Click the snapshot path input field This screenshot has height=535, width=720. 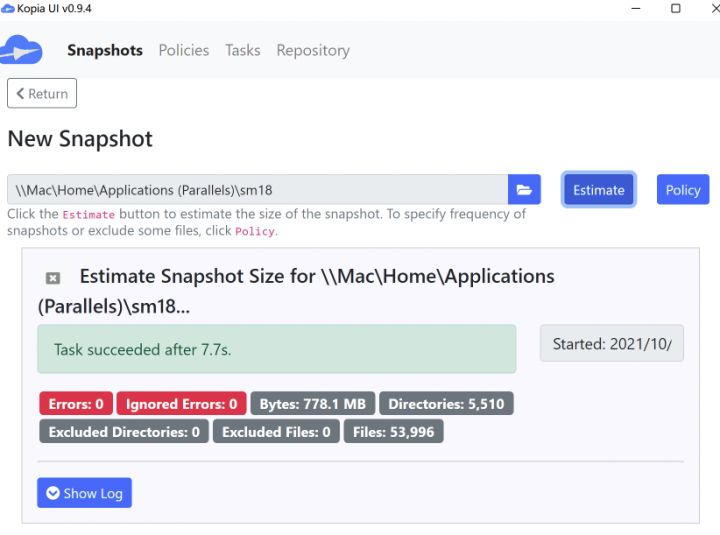pyautogui.click(x=257, y=190)
